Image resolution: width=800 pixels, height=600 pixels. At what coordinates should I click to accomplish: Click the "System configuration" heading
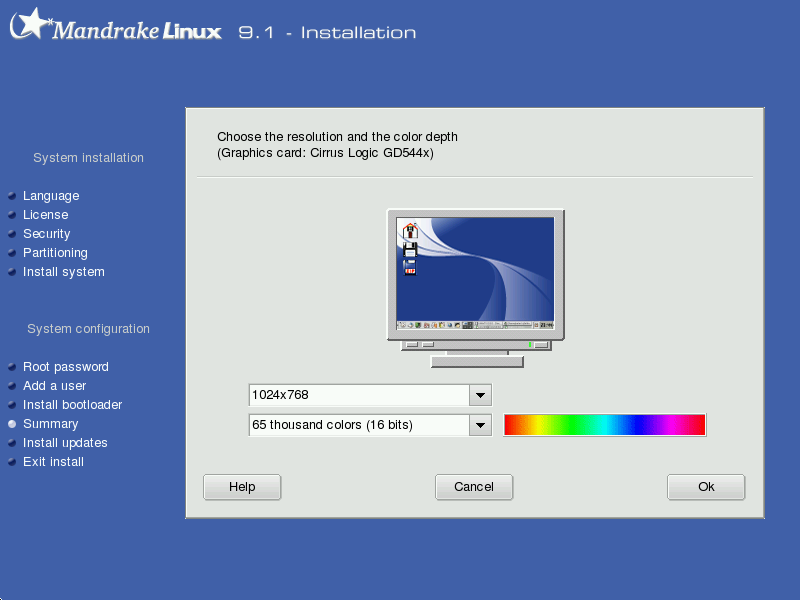point(88,329)
